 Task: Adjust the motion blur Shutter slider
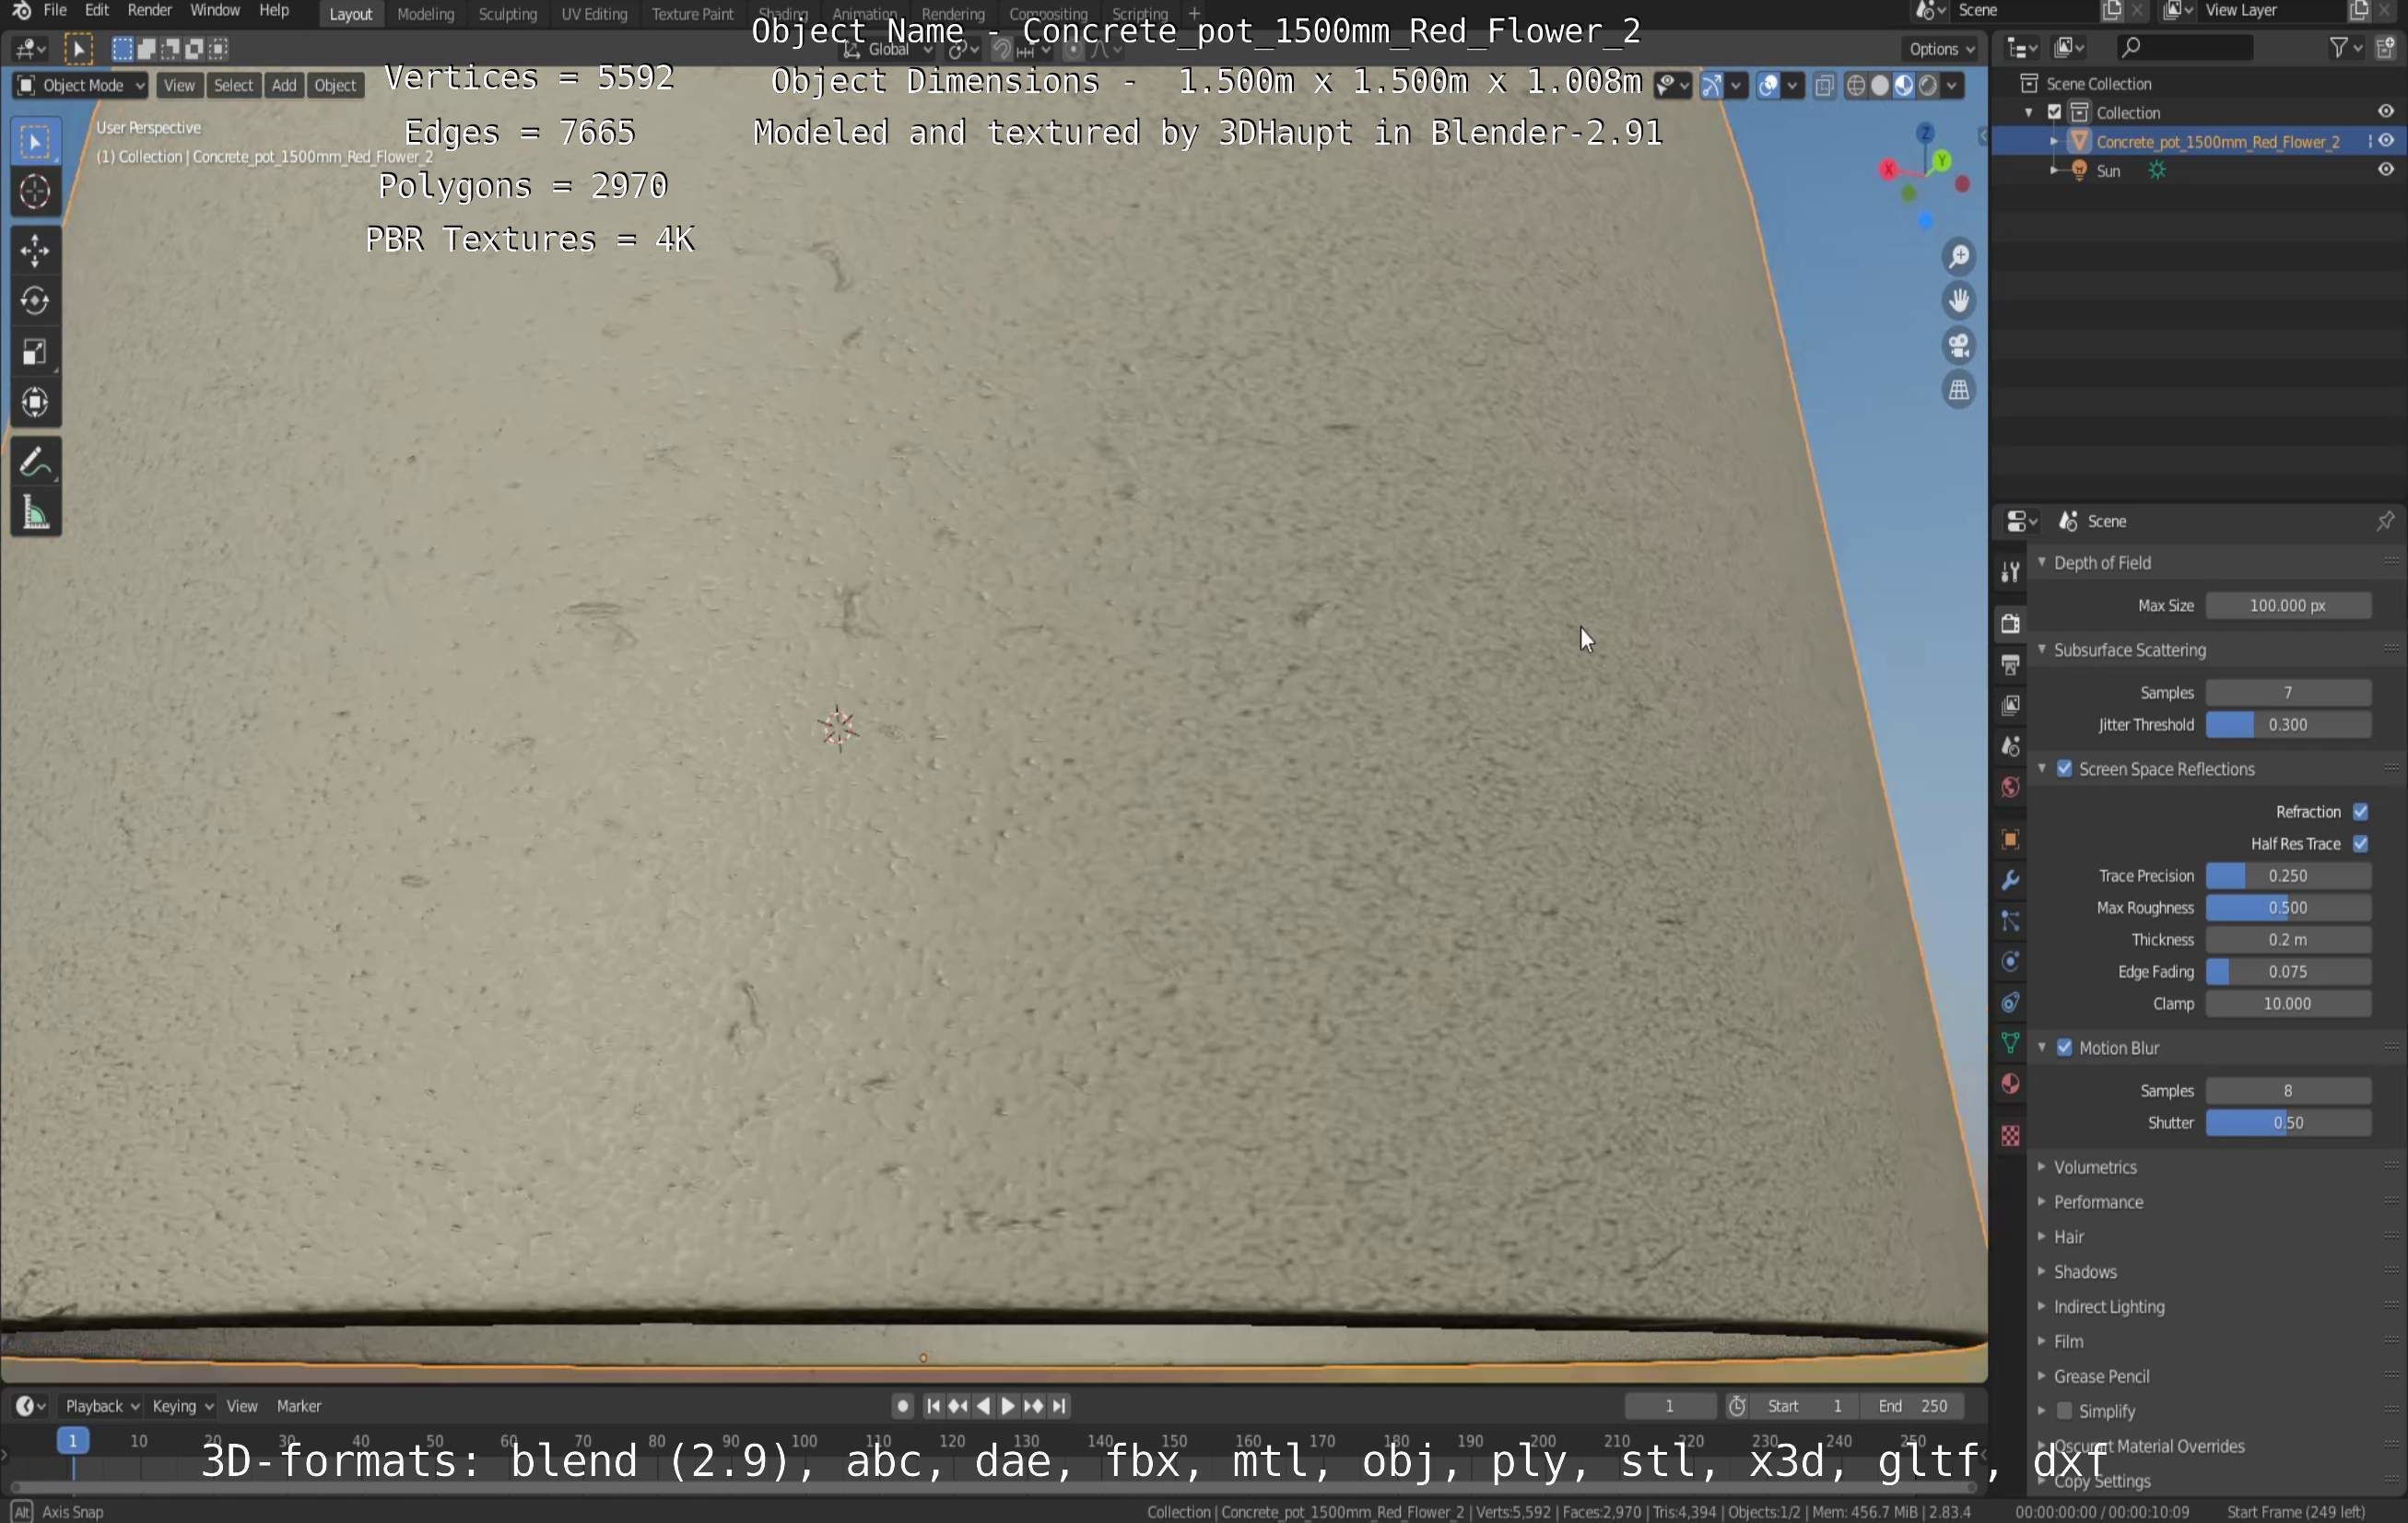point(2288,1122)
